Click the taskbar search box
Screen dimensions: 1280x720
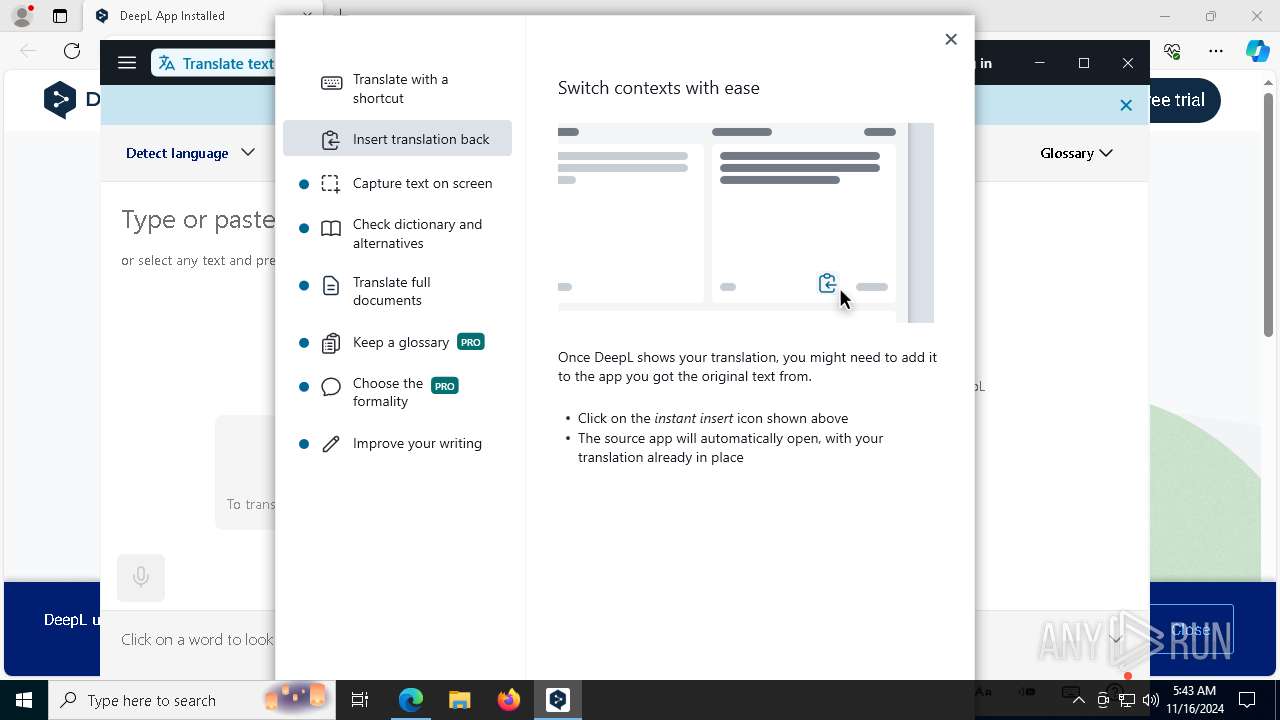(x=190, y=700)
